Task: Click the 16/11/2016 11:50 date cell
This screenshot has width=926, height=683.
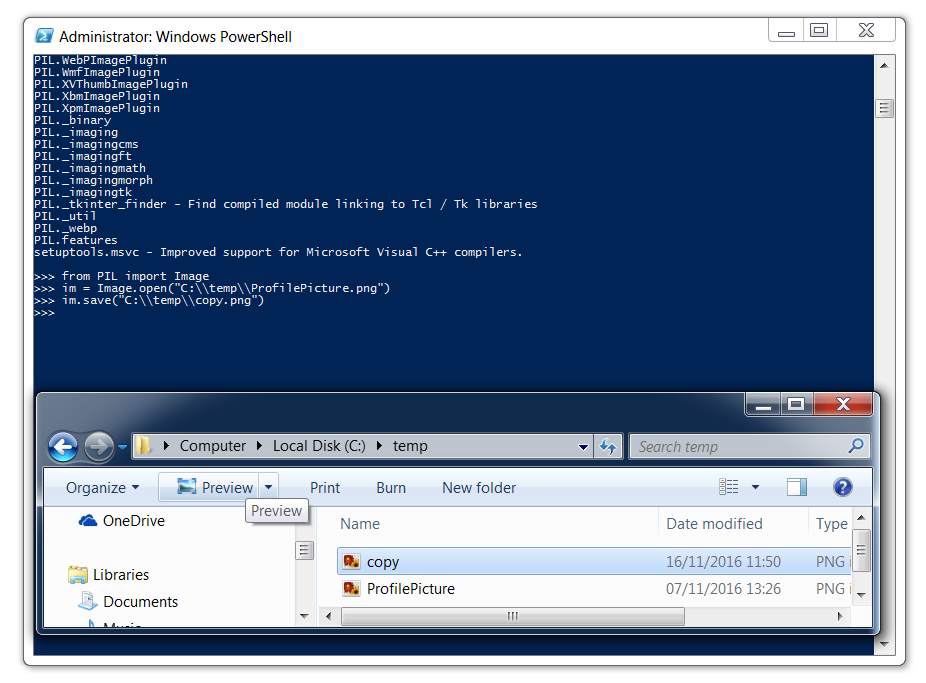Action: tap(723, 561)
